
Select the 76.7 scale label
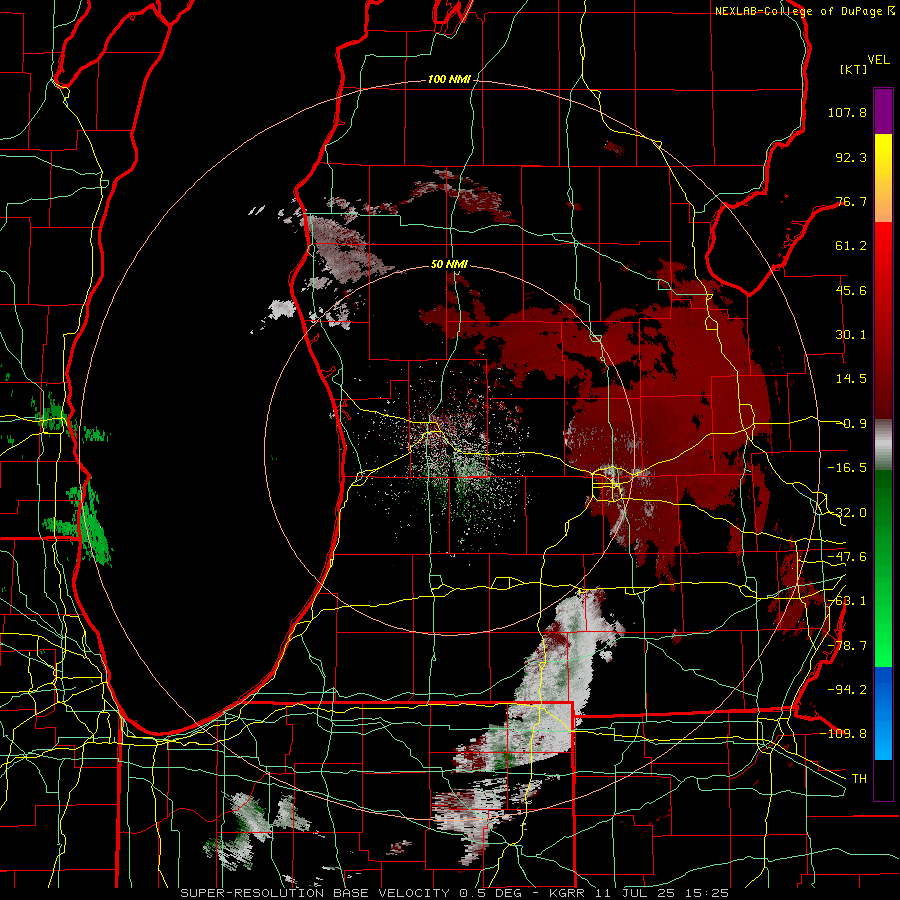851,201
